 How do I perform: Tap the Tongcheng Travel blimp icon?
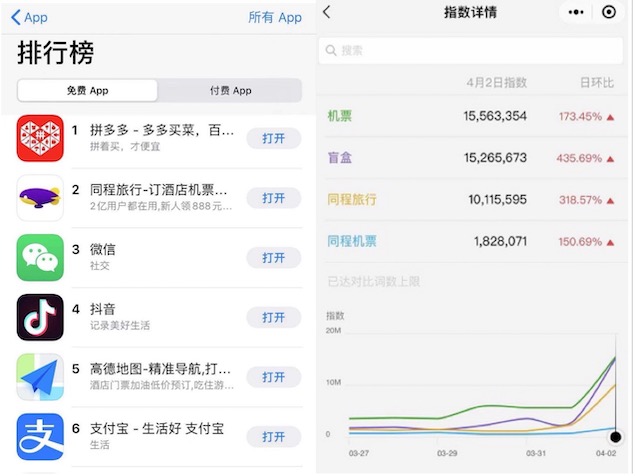pos(40,198)
